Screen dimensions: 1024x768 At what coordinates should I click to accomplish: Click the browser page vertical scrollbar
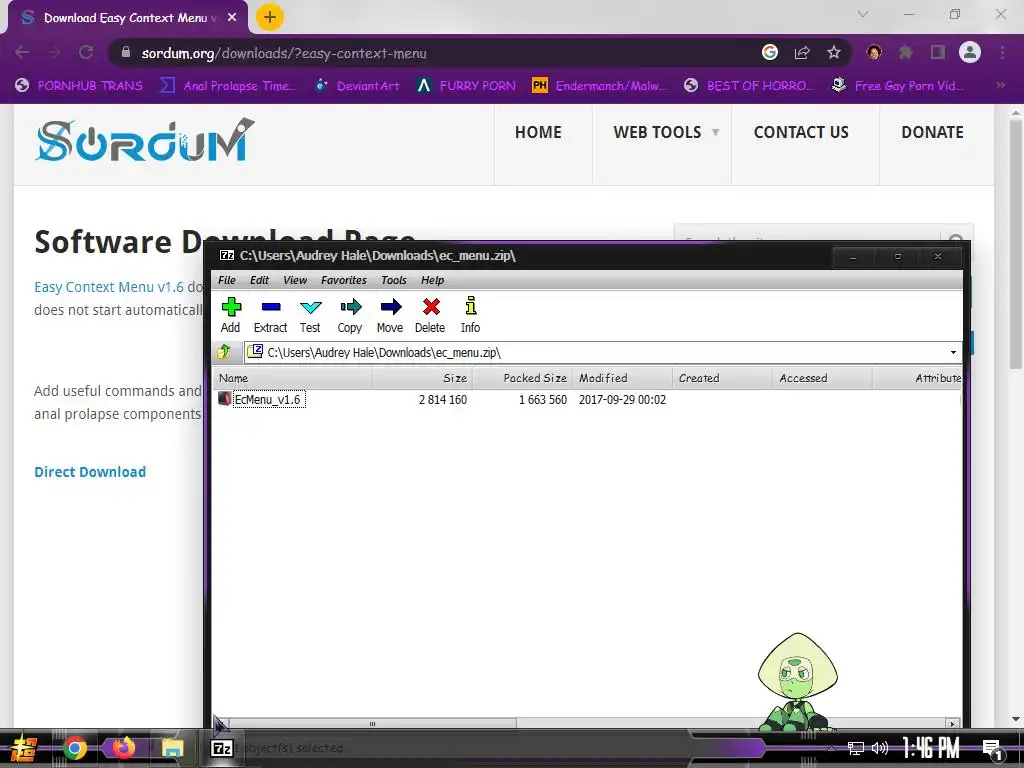1015,243
